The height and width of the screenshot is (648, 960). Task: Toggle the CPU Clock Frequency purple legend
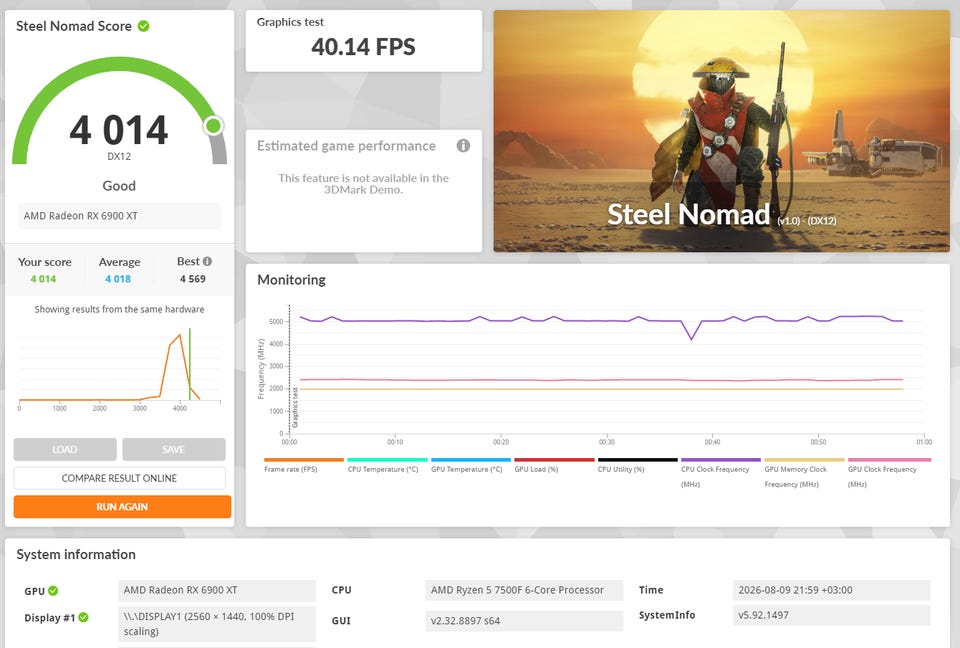click(721, 472)
